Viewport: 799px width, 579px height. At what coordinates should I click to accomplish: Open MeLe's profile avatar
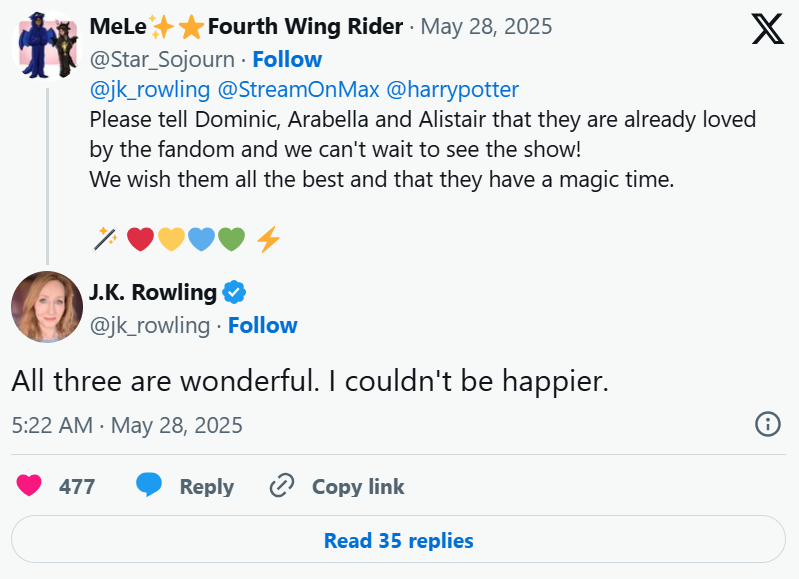(47, 48)
